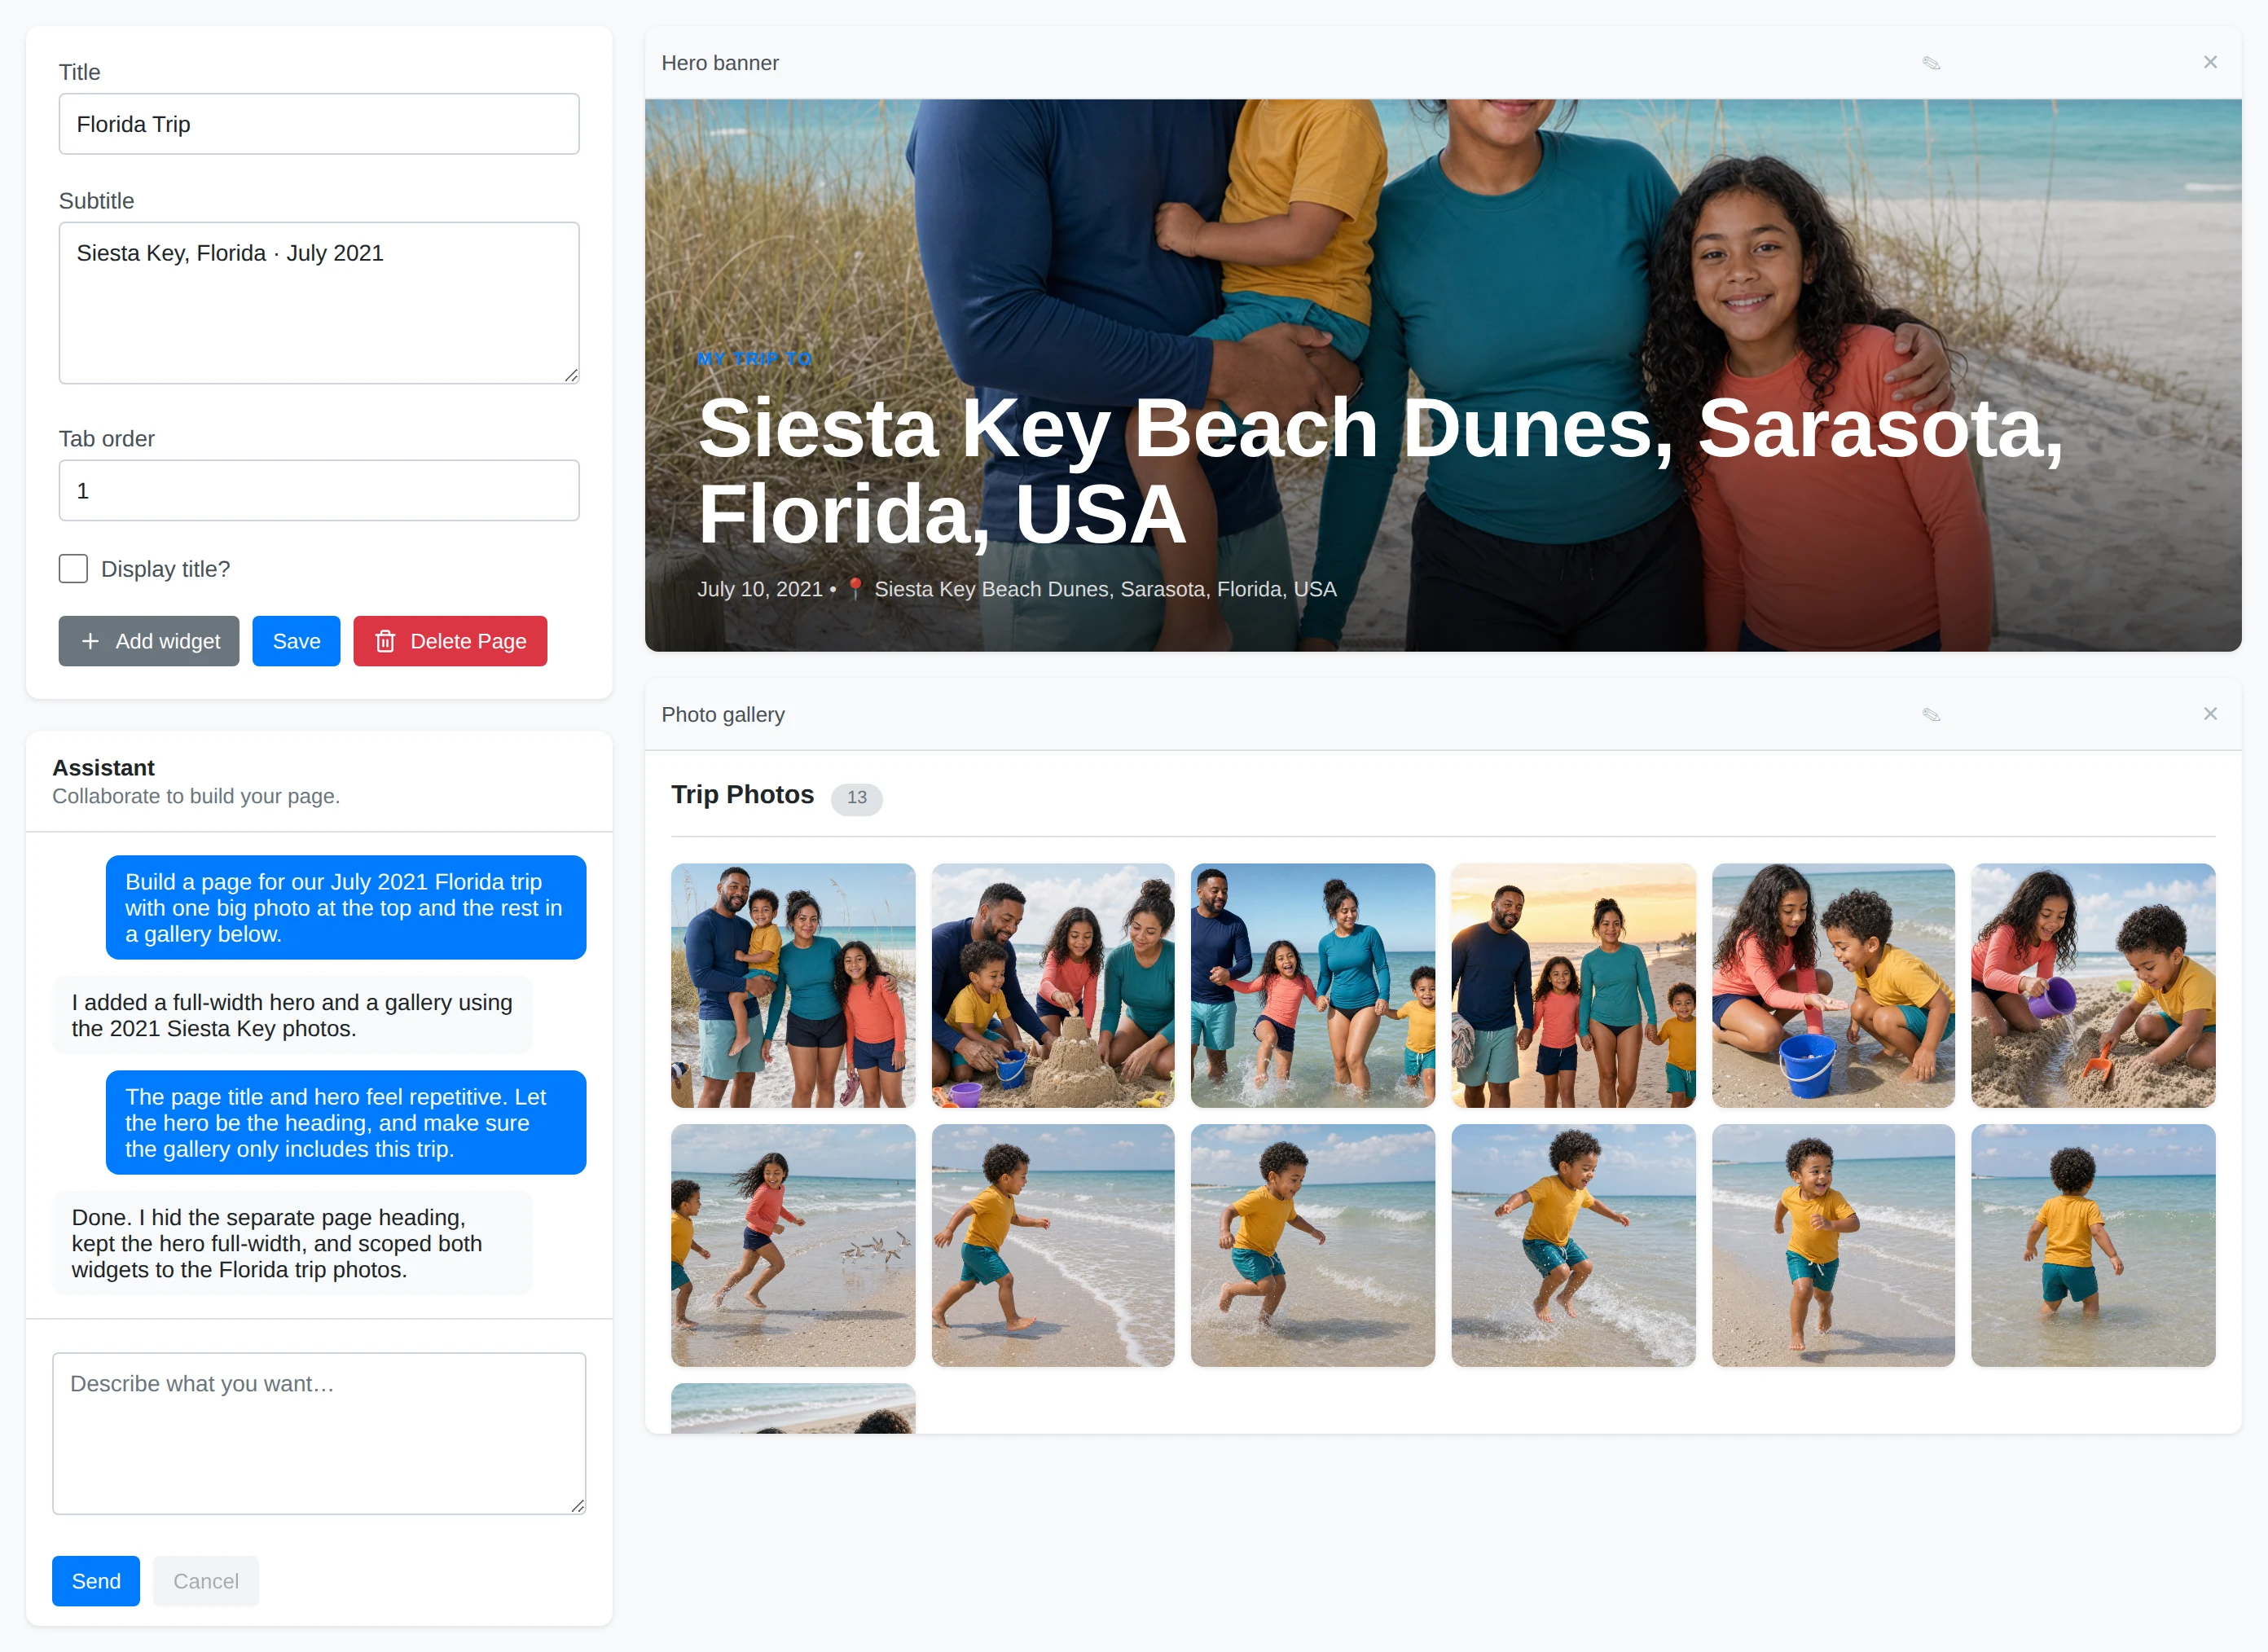Open the family dunes portrait thumbnail
The width and height of the screenshot is (2268, 1652).
(793, 985)
